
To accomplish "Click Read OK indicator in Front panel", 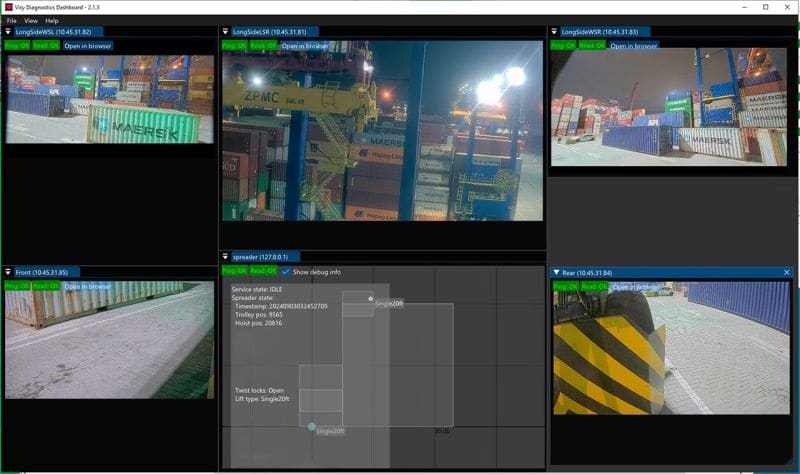I will point(46,287).
